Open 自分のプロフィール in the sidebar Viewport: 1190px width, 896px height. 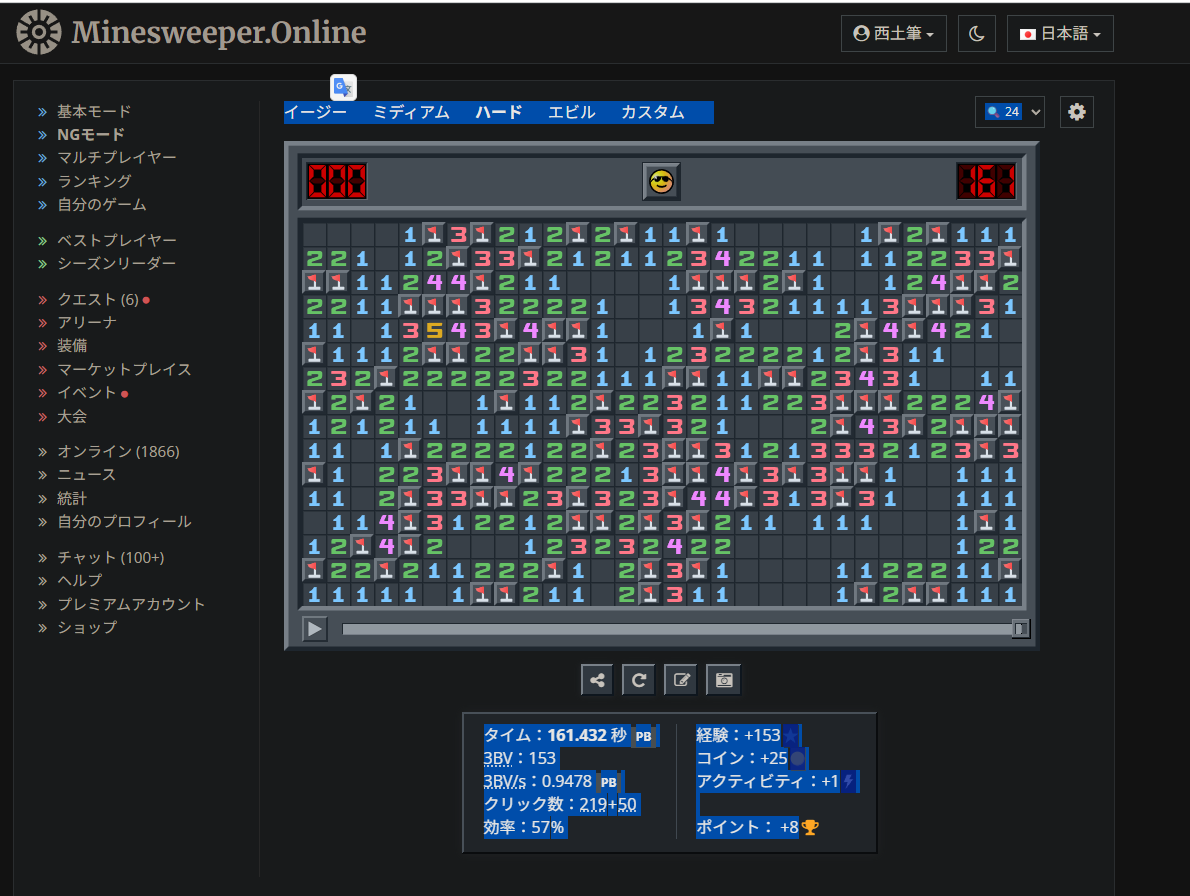[124, 521]
